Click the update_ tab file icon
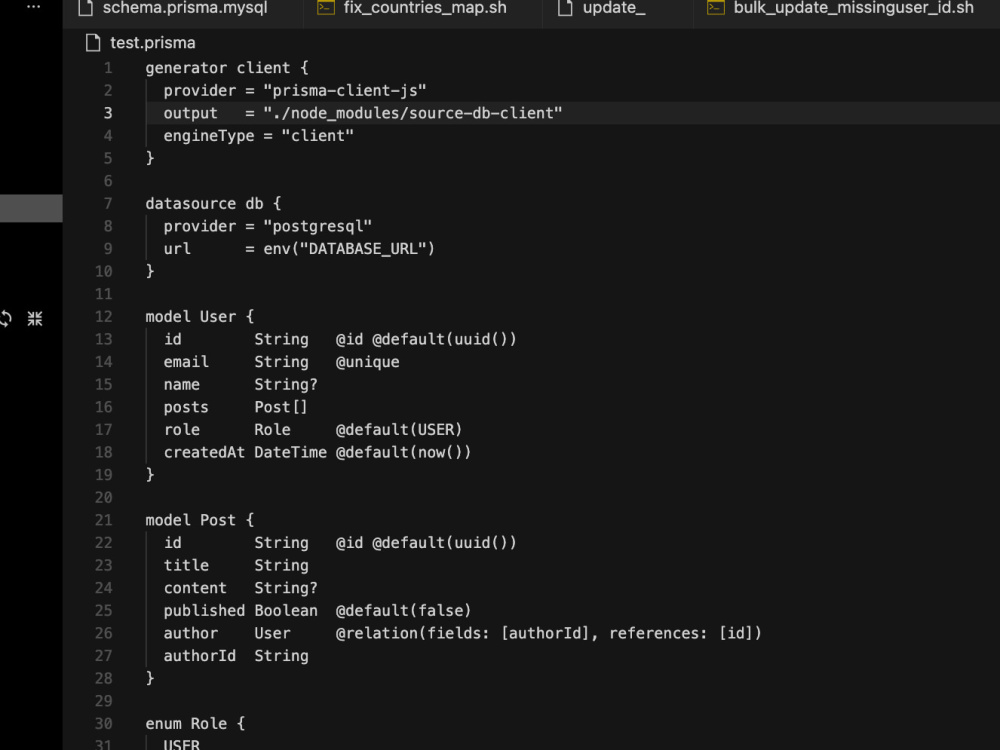Screen dimensions: 1000x750 point(565,8)
